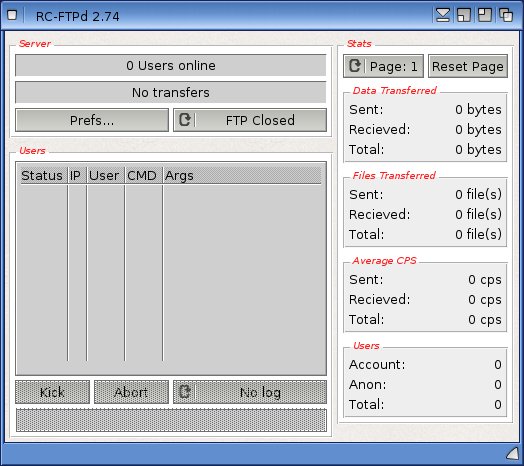Click the iconify gadget in title bar
This screenshot has height=466, width=524.
click(x=443, y=15)
